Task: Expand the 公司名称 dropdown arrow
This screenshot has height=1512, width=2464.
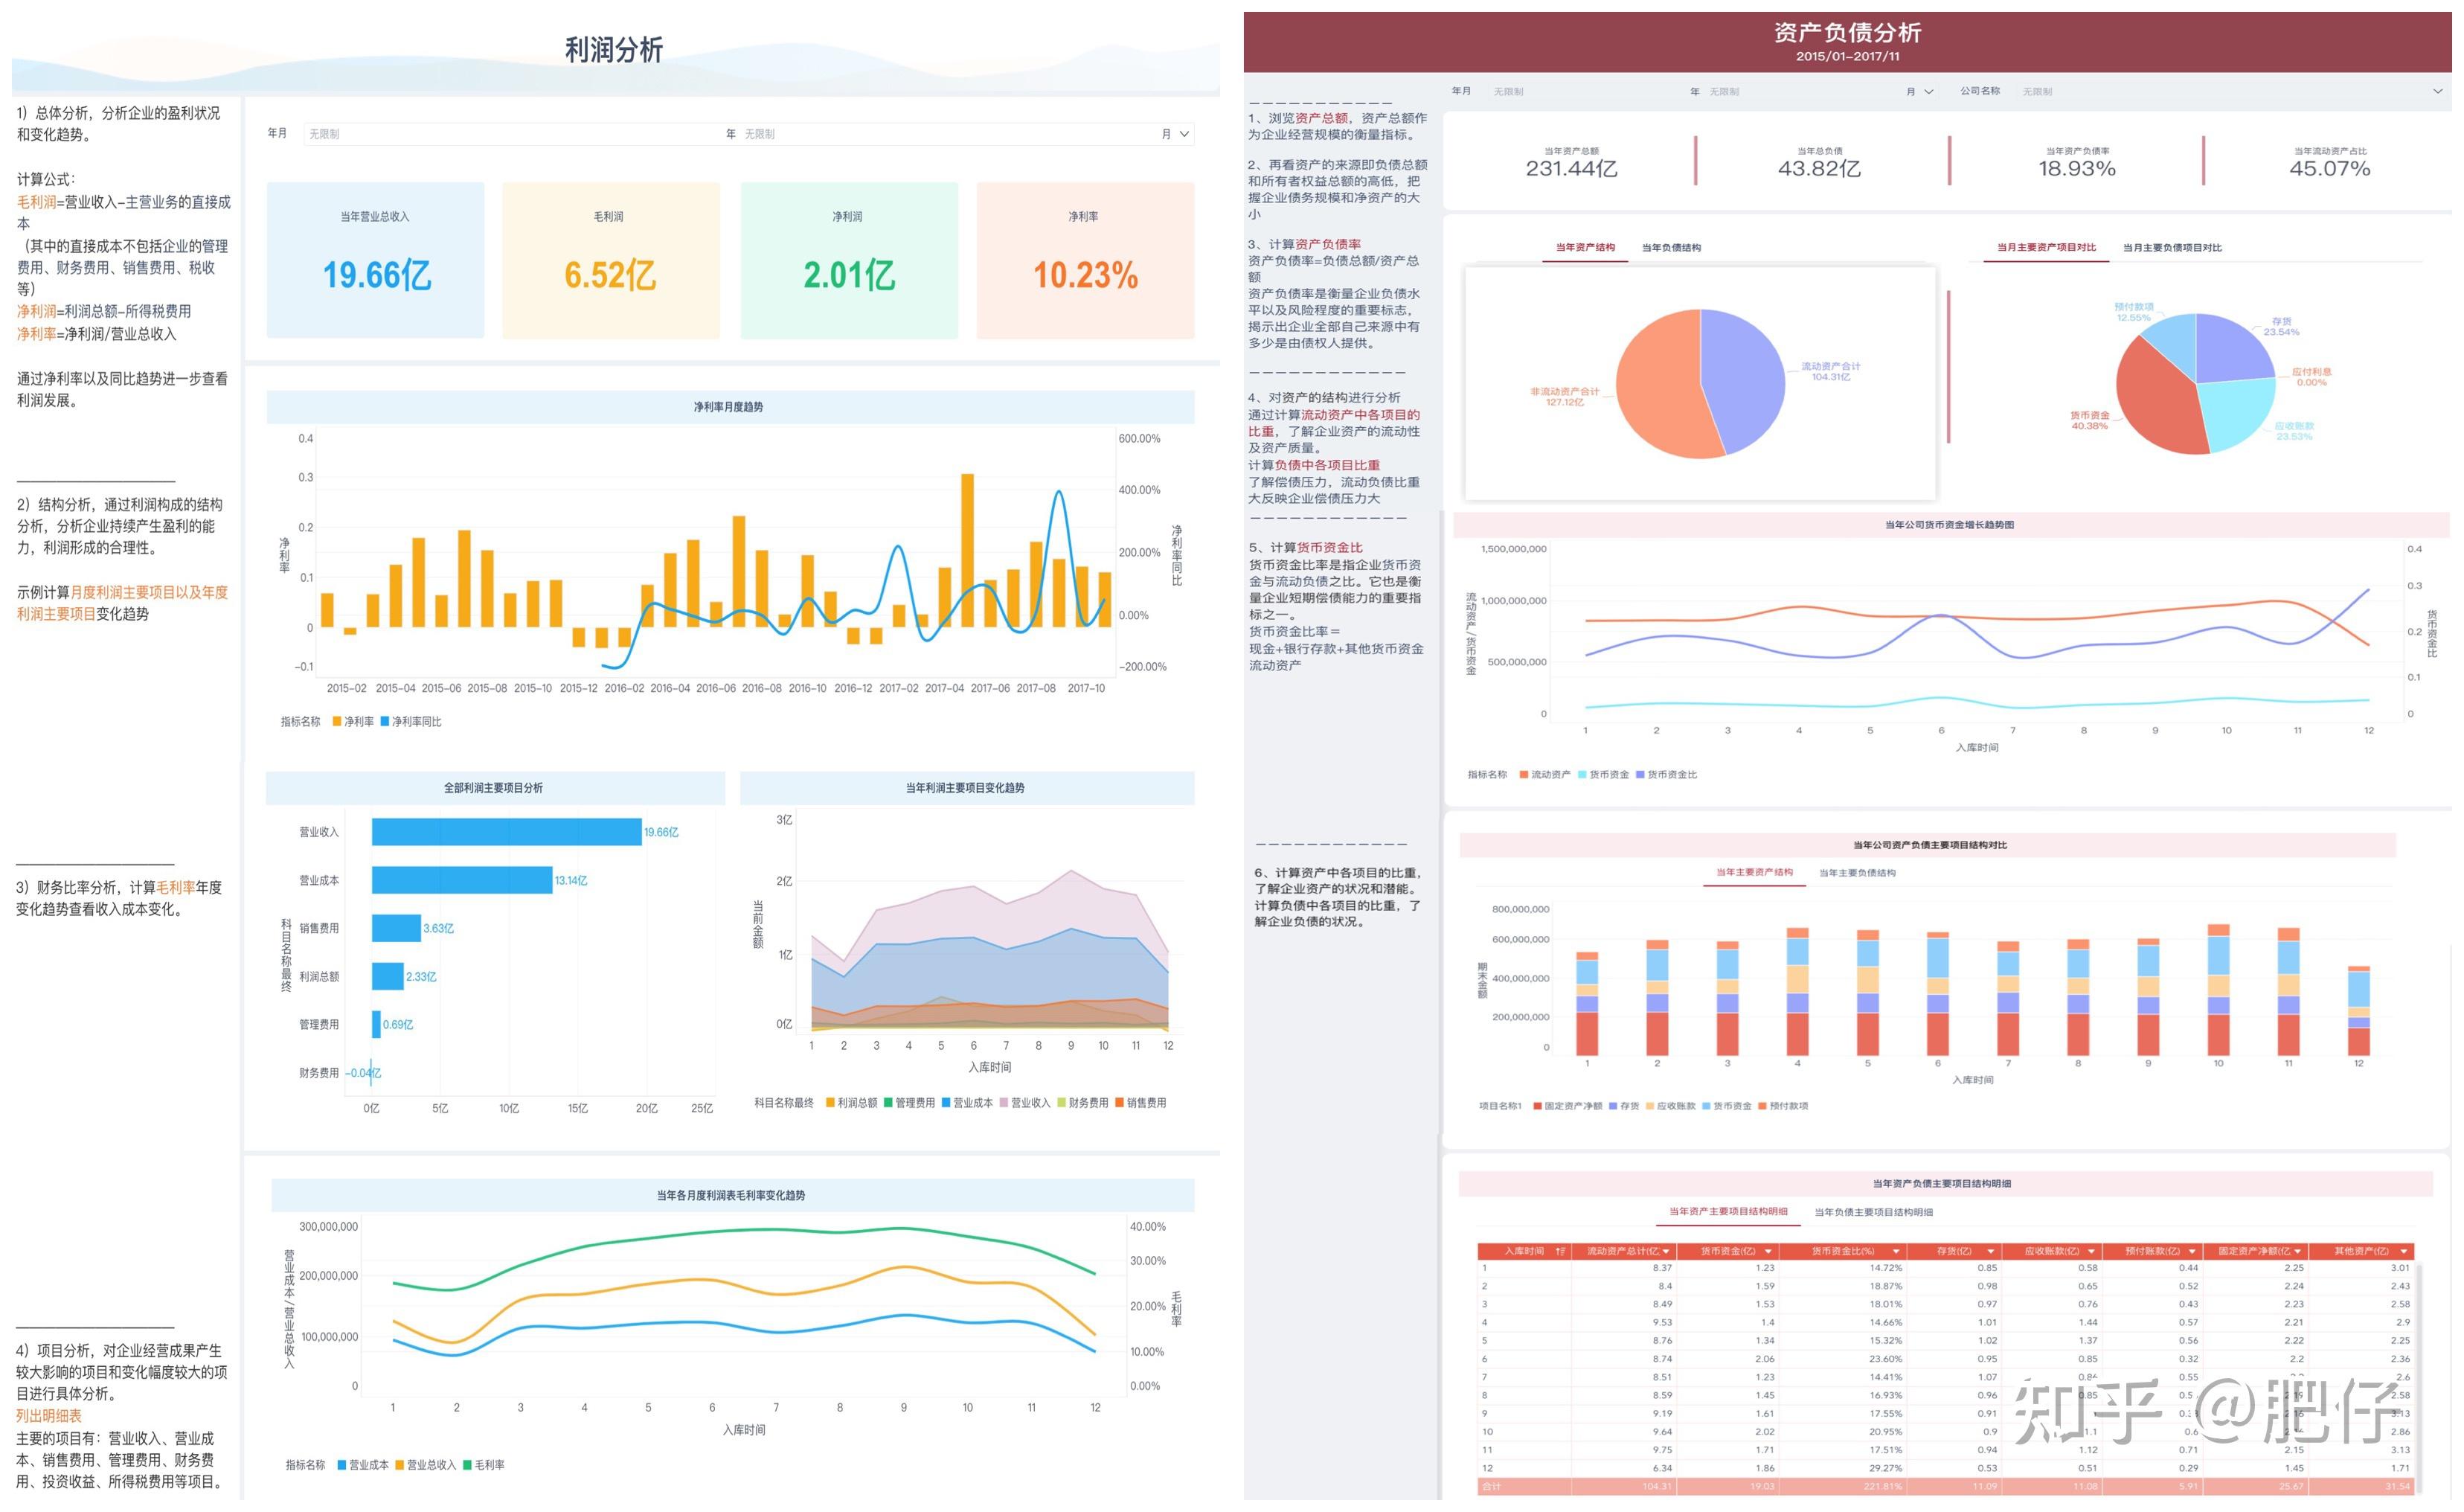Action: click(2437, 92)
